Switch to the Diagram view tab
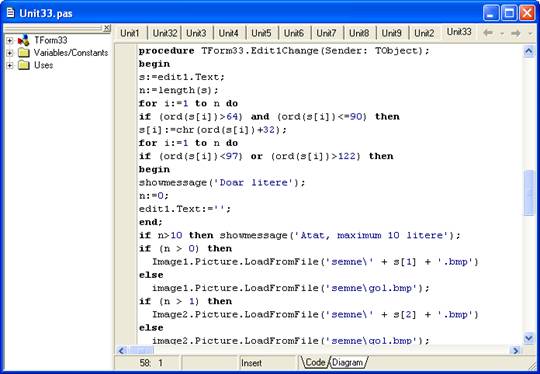 point(348,362)
